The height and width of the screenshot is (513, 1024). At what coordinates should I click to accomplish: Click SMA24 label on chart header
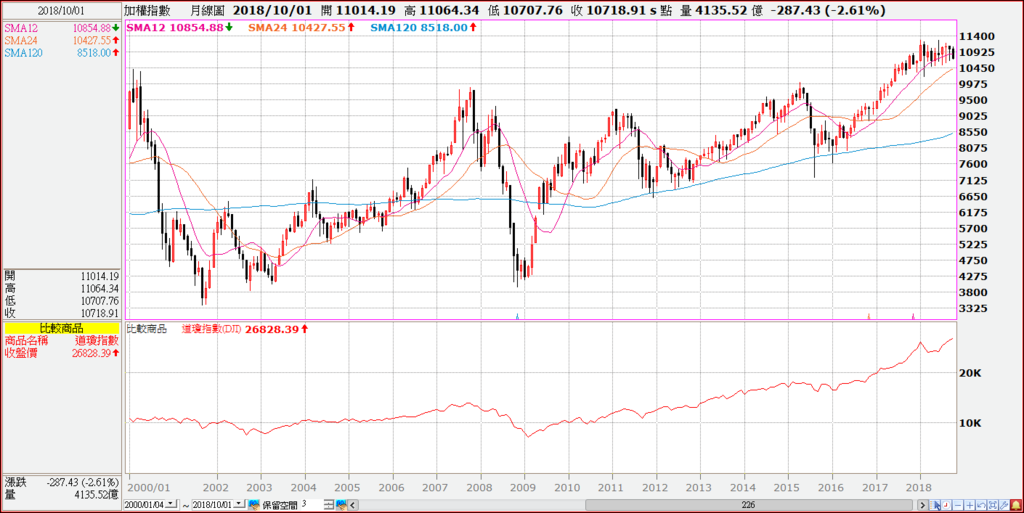click(269, 27)
